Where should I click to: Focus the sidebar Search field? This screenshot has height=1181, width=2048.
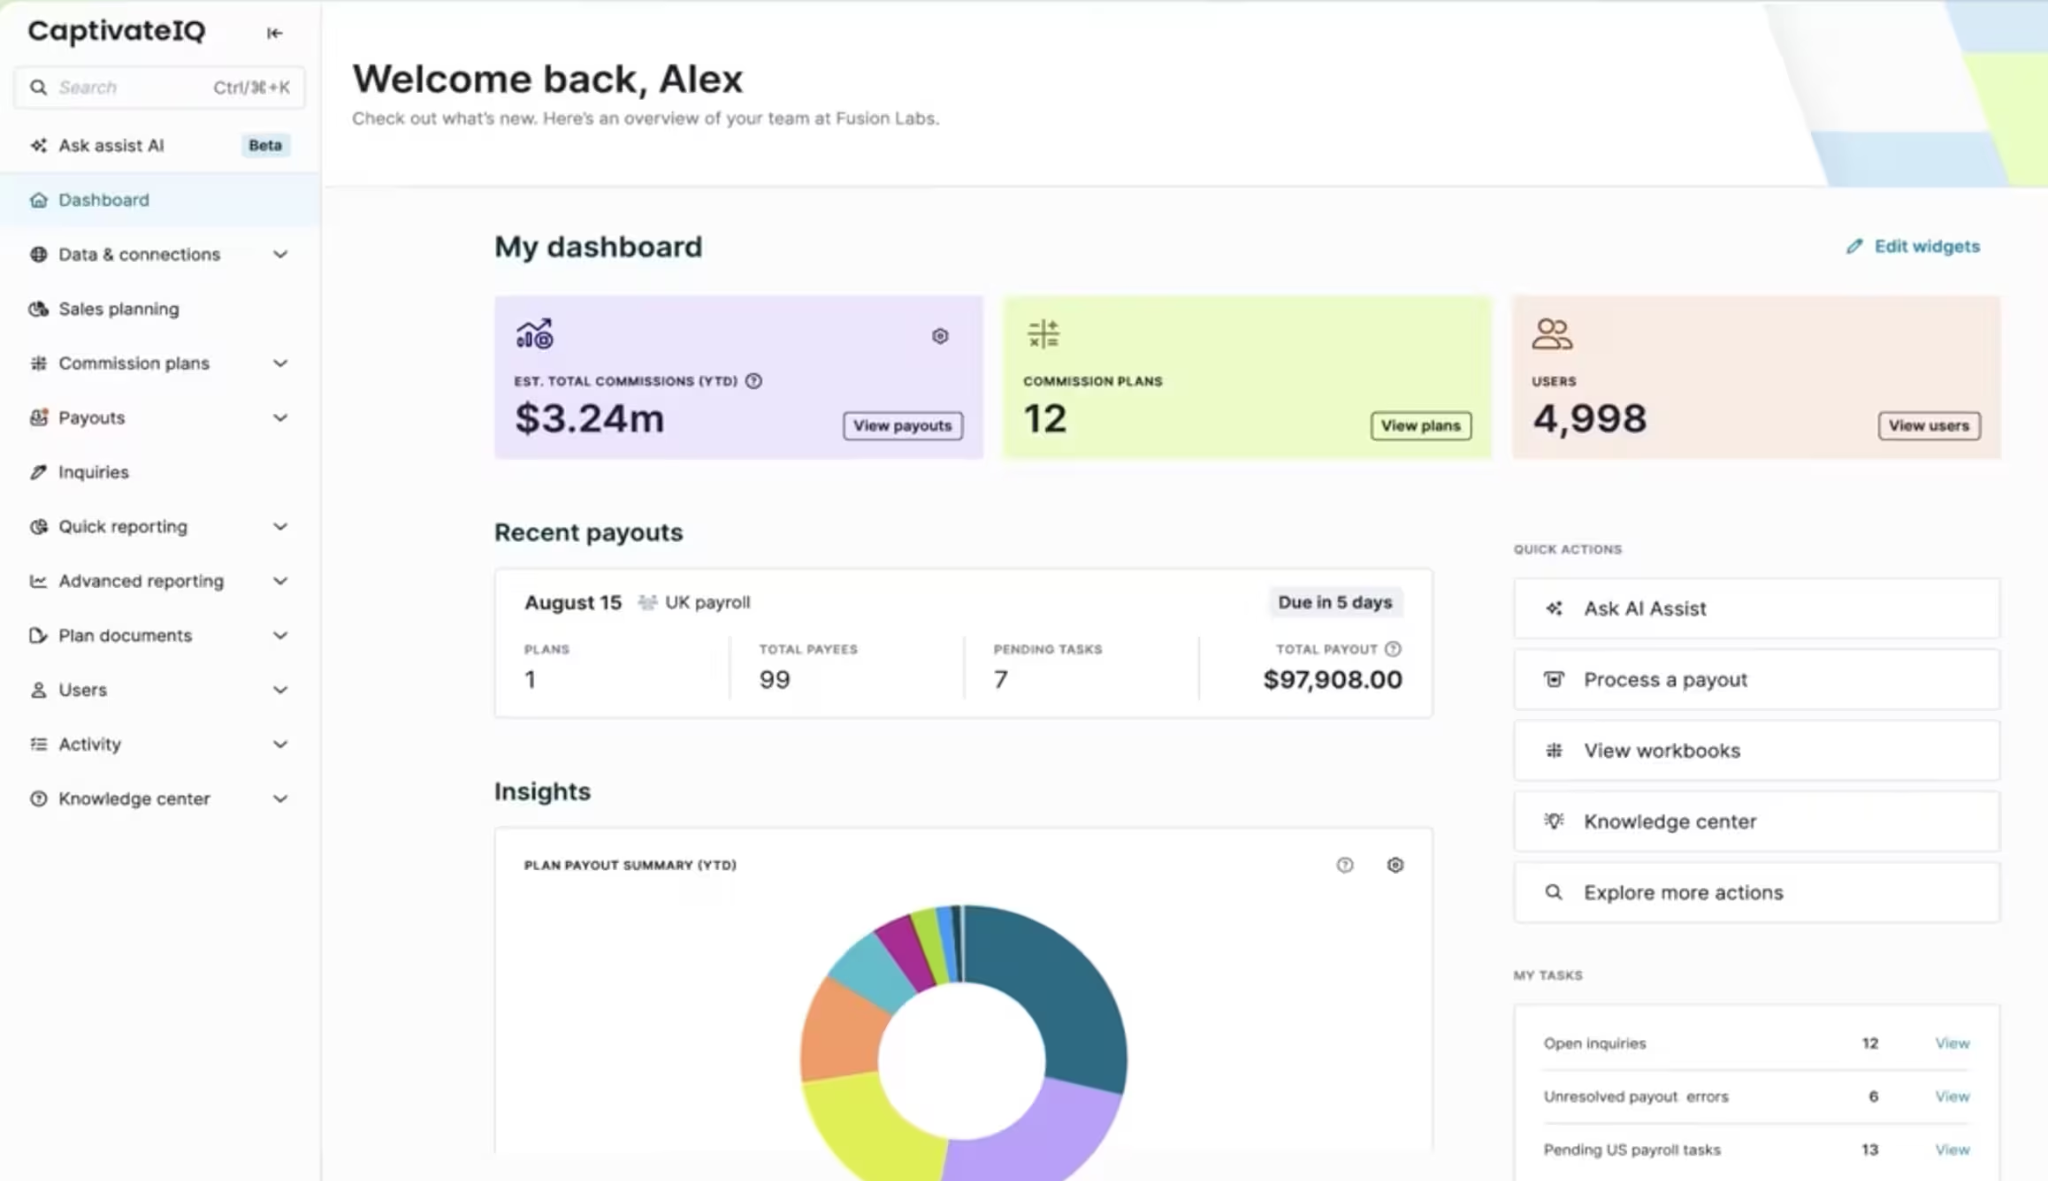click(x=160, y=87)
